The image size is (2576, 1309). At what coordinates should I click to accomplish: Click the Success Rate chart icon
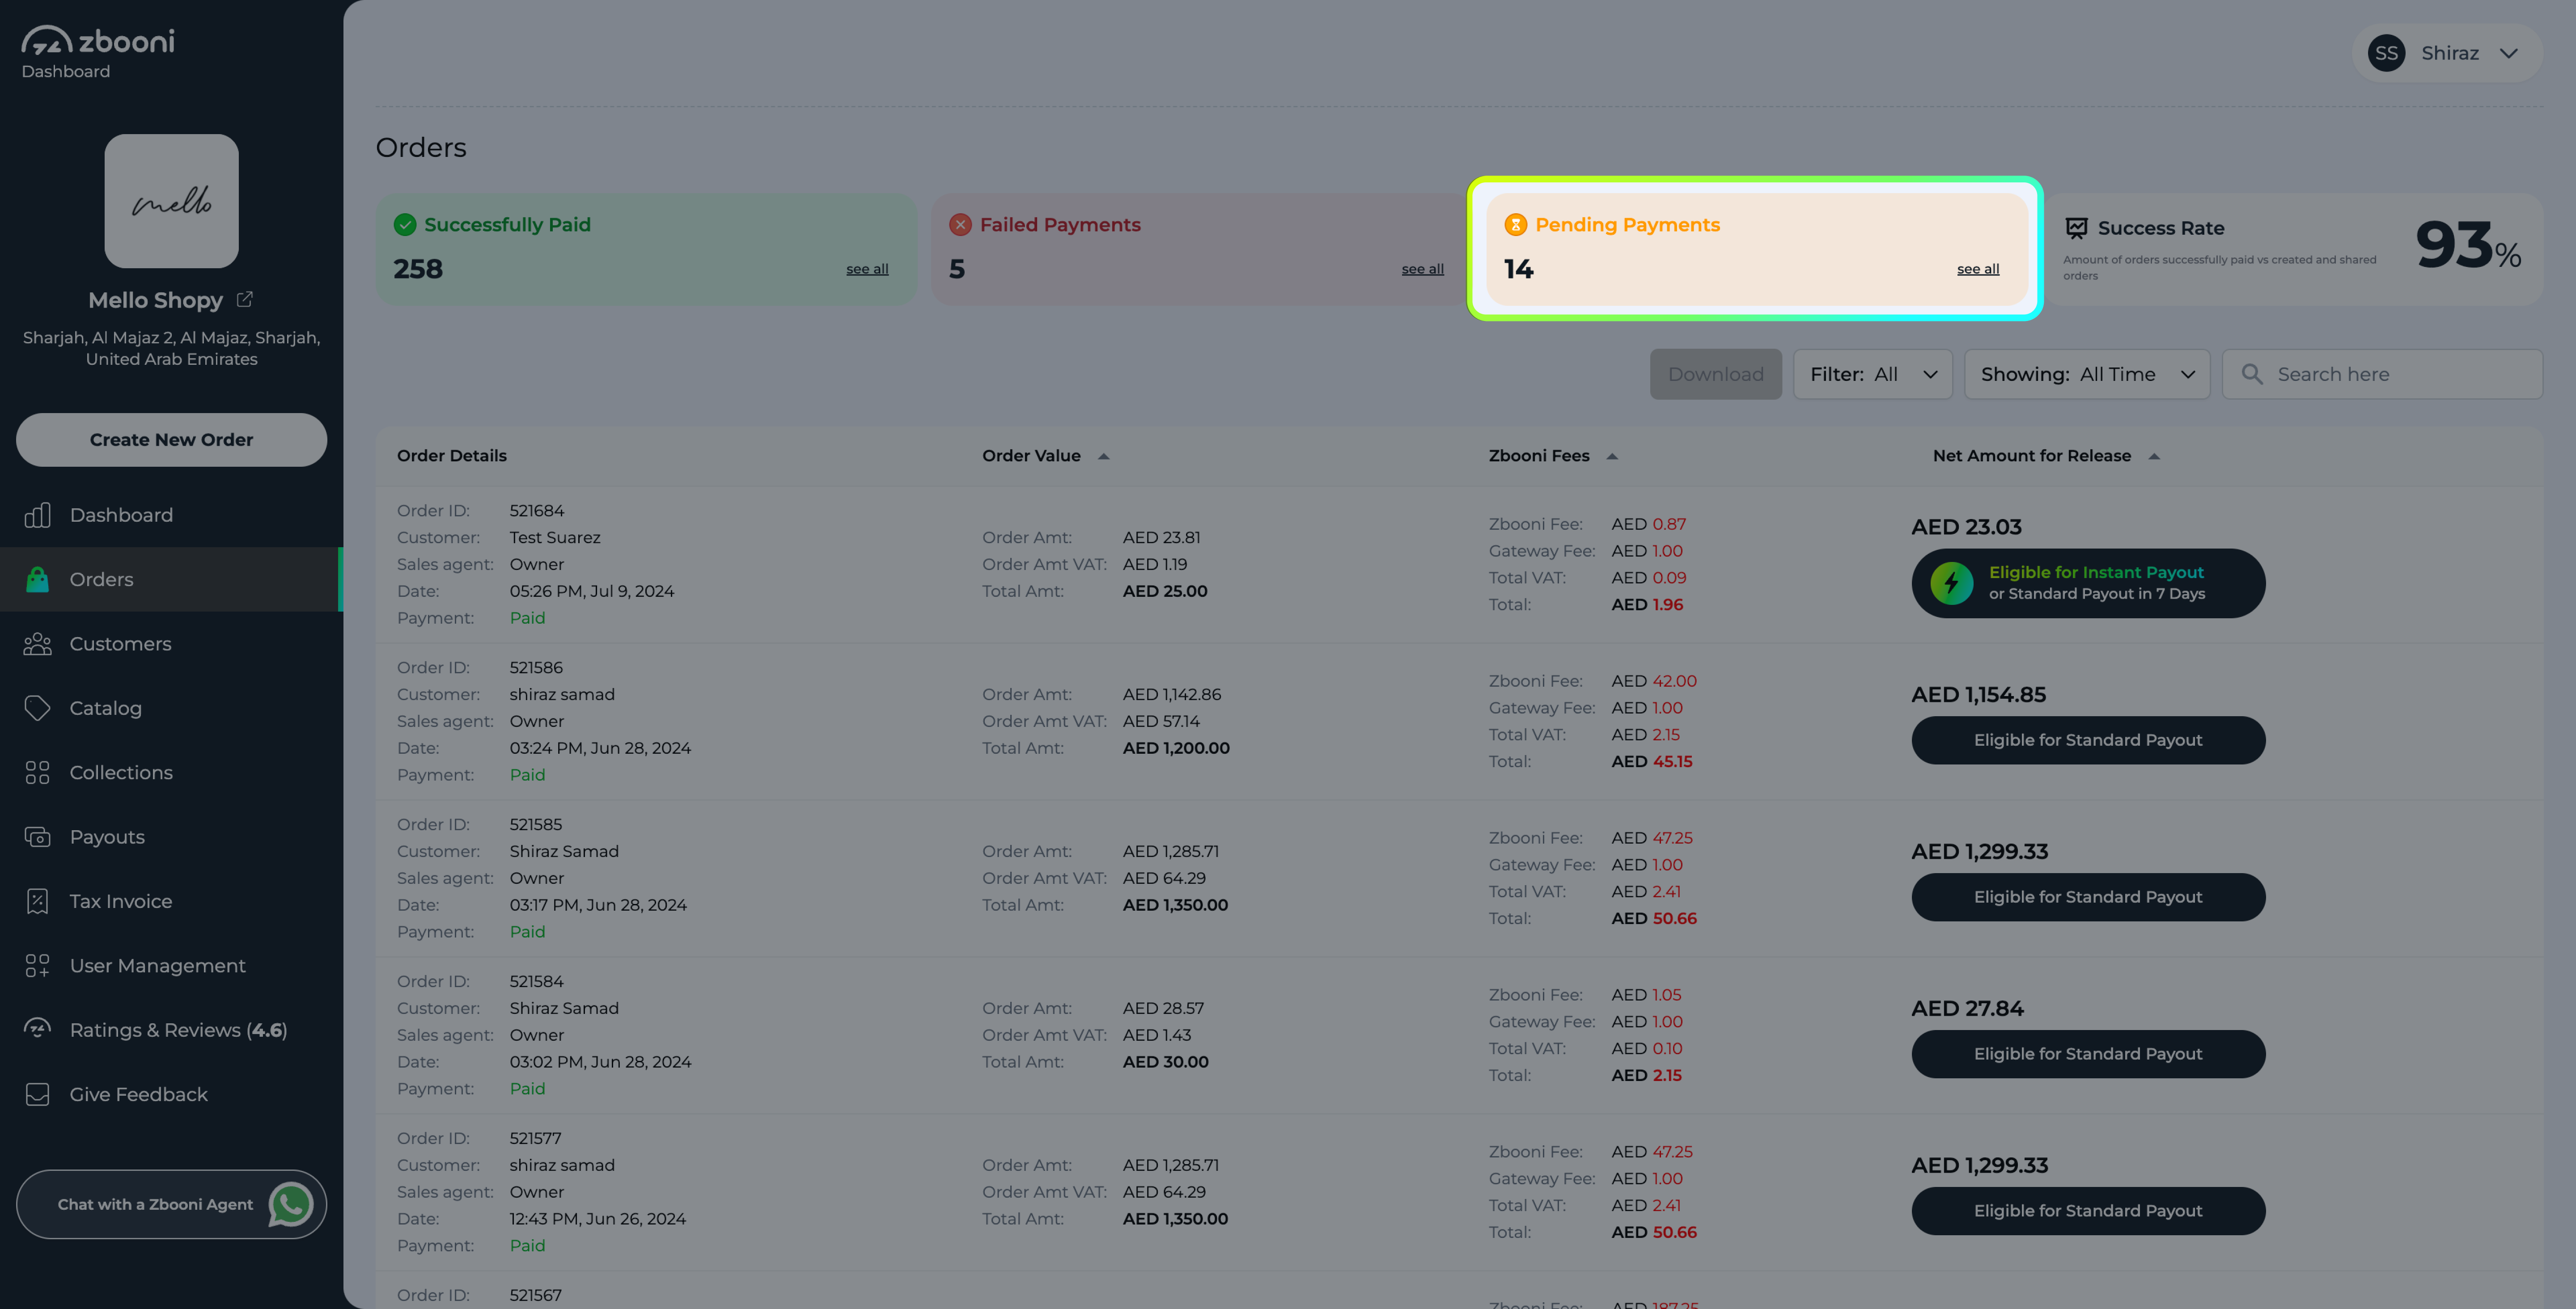(x=2077, y=228)
